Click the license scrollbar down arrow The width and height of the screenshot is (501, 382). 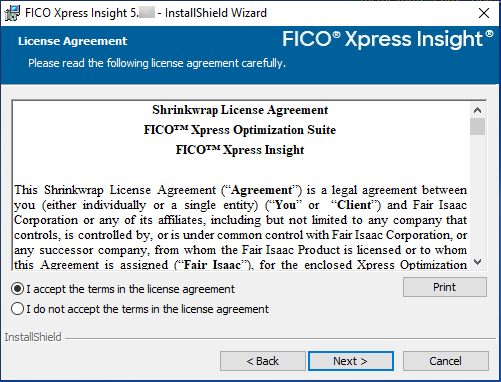(x=477, y=262)
